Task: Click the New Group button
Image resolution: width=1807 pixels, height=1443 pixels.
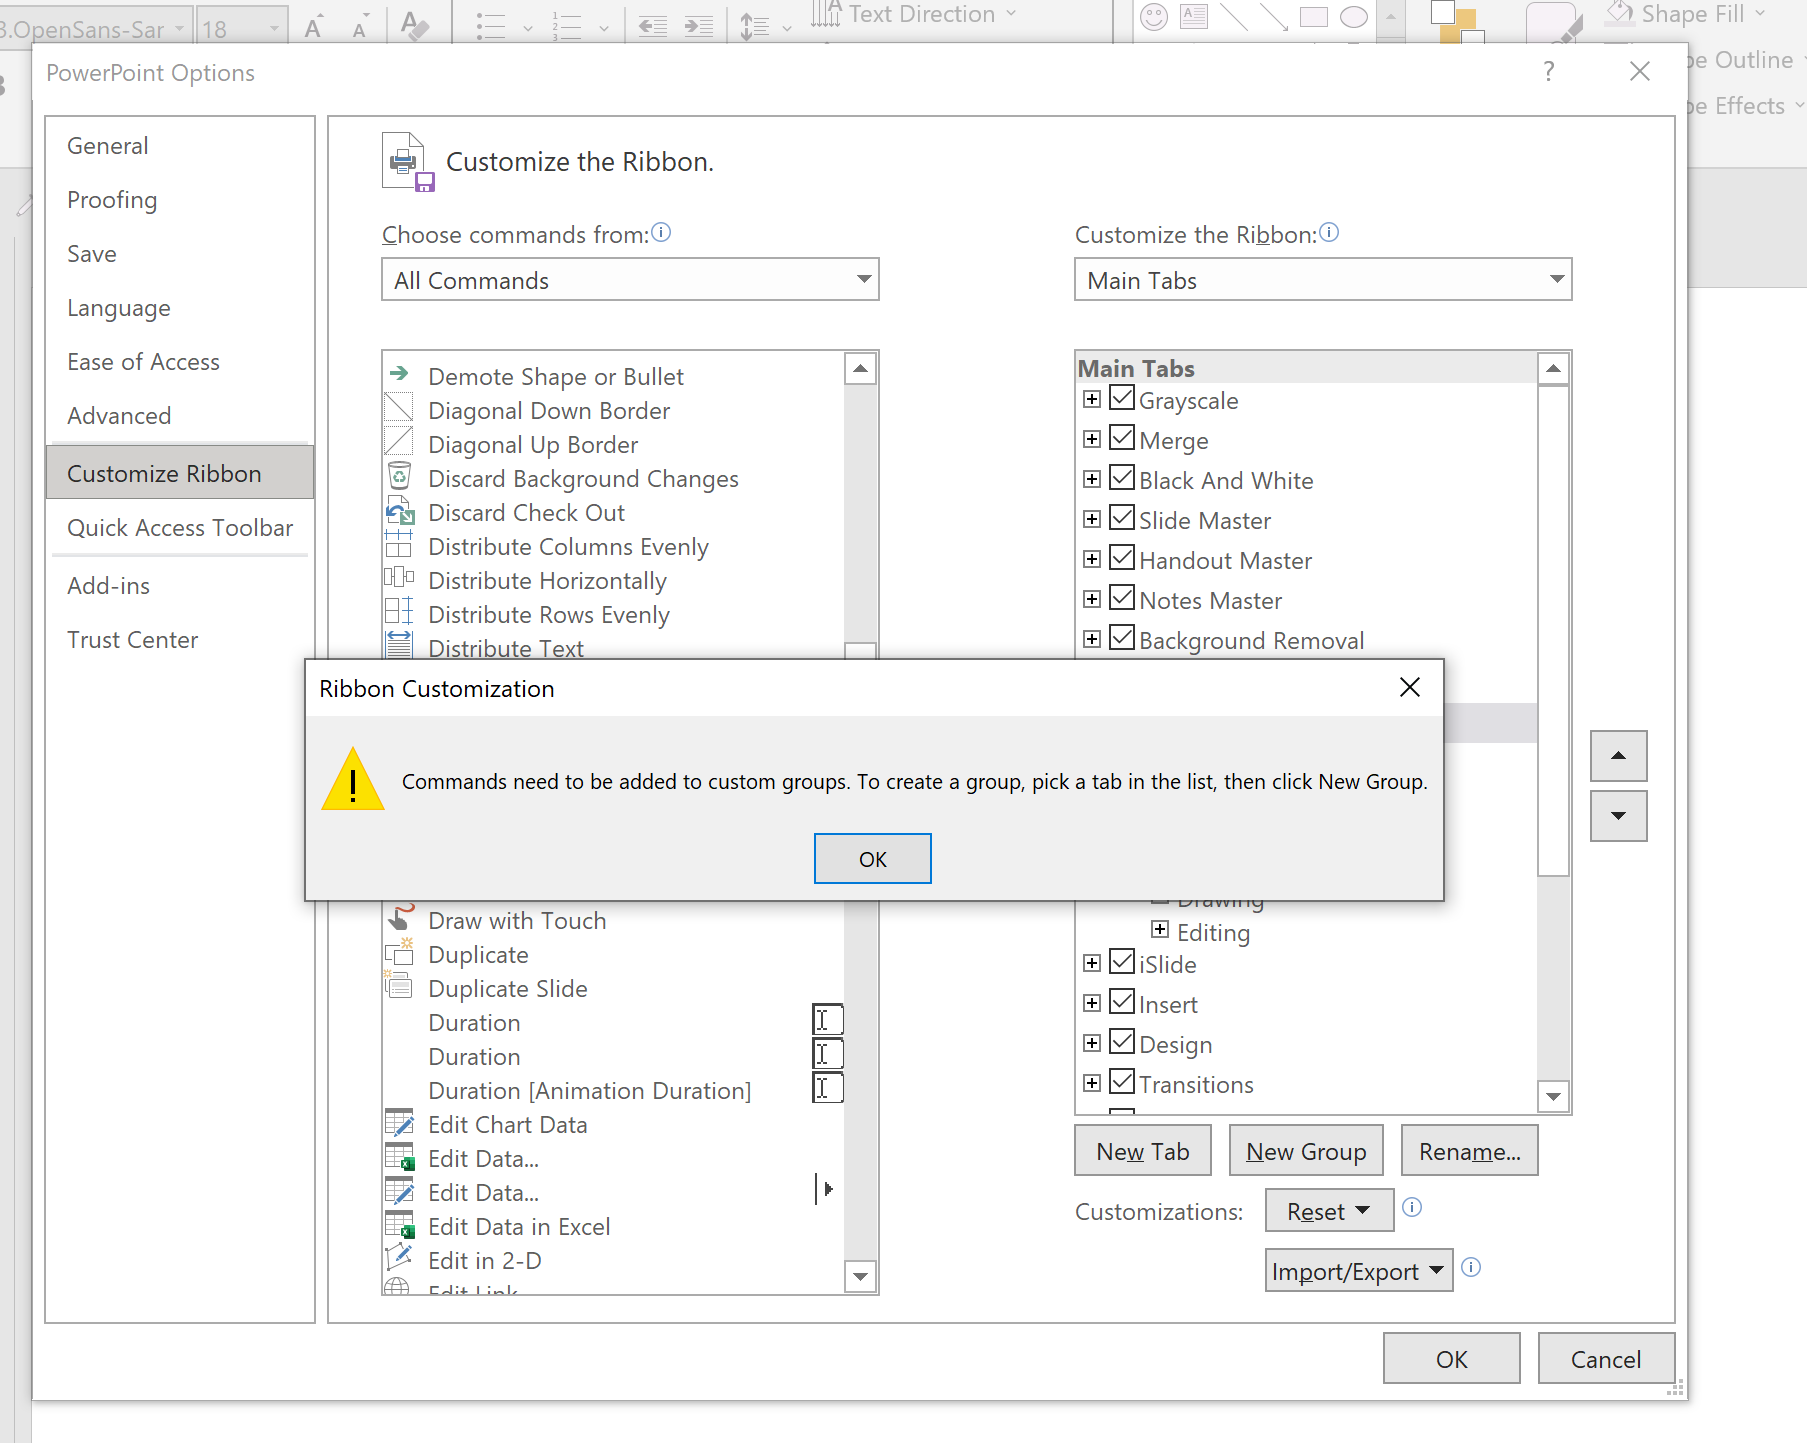Action: coord(1306,1151)
